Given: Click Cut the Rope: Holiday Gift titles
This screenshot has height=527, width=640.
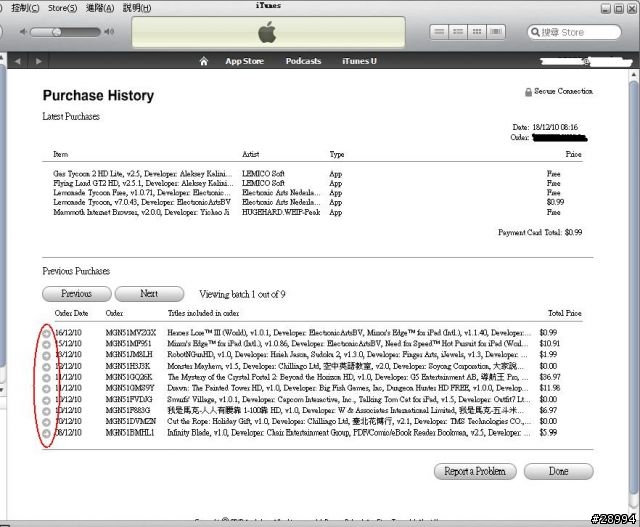Looking at the screenshot, I should [349, 421].
